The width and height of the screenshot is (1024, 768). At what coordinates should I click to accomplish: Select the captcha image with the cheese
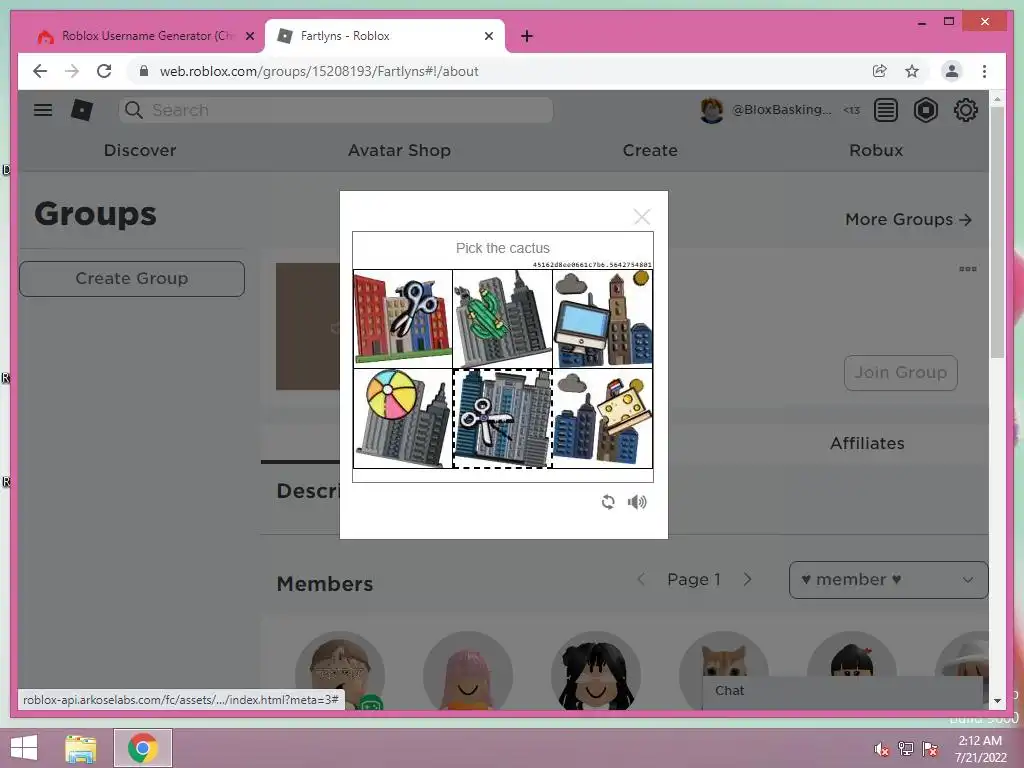point(602,419)
